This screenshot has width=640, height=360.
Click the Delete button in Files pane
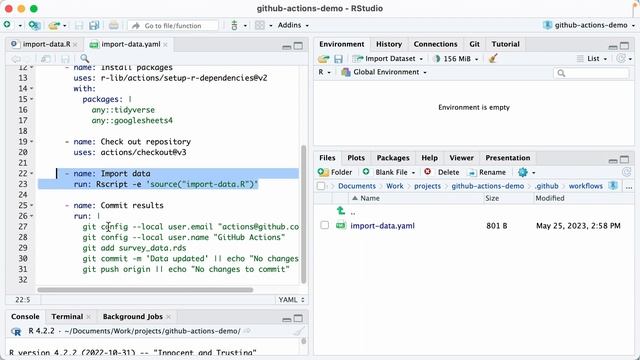click(442, 172)
